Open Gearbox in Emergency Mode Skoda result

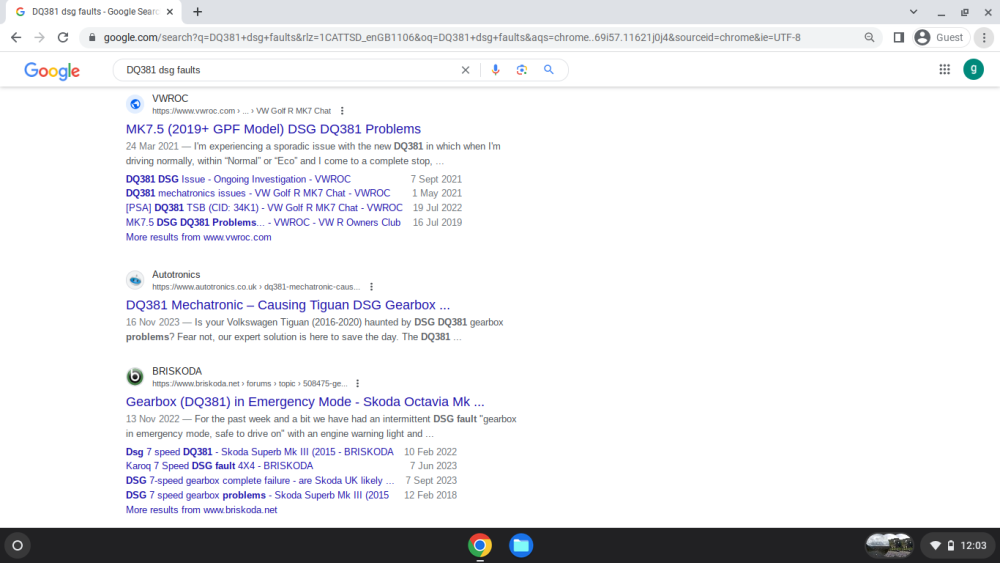coord(305,402)
